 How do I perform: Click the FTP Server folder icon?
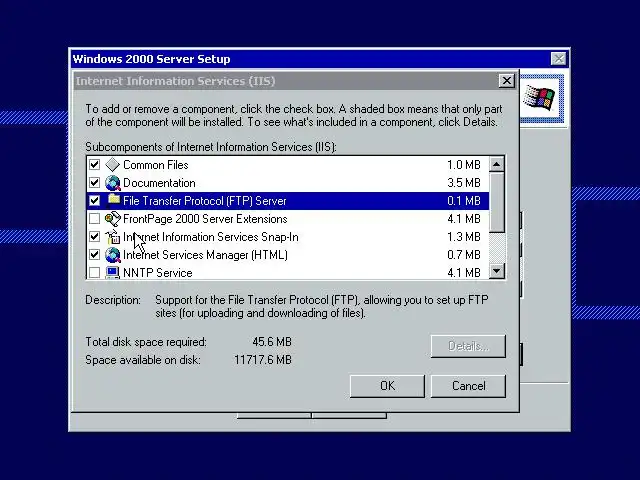pos(113,200)
